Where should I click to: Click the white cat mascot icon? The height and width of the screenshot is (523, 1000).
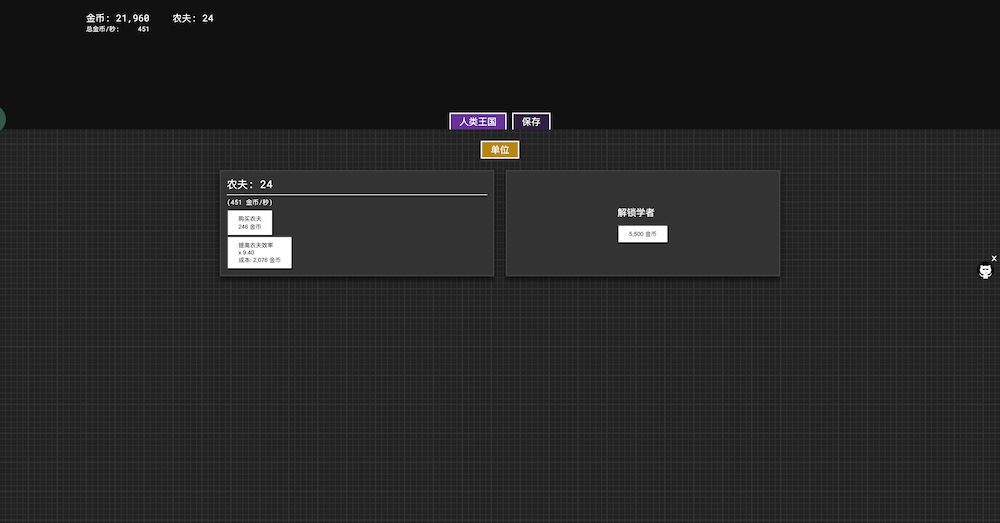point(985,271)
